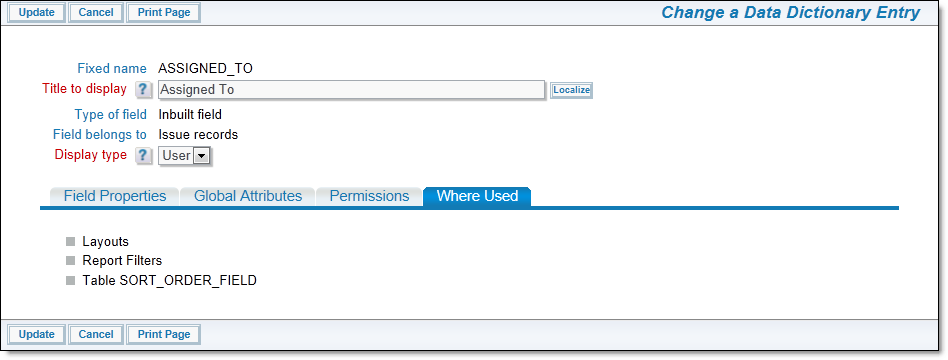Open help icon beside Display type
Viewport: 948px width, 360px height.
[143, 155]
